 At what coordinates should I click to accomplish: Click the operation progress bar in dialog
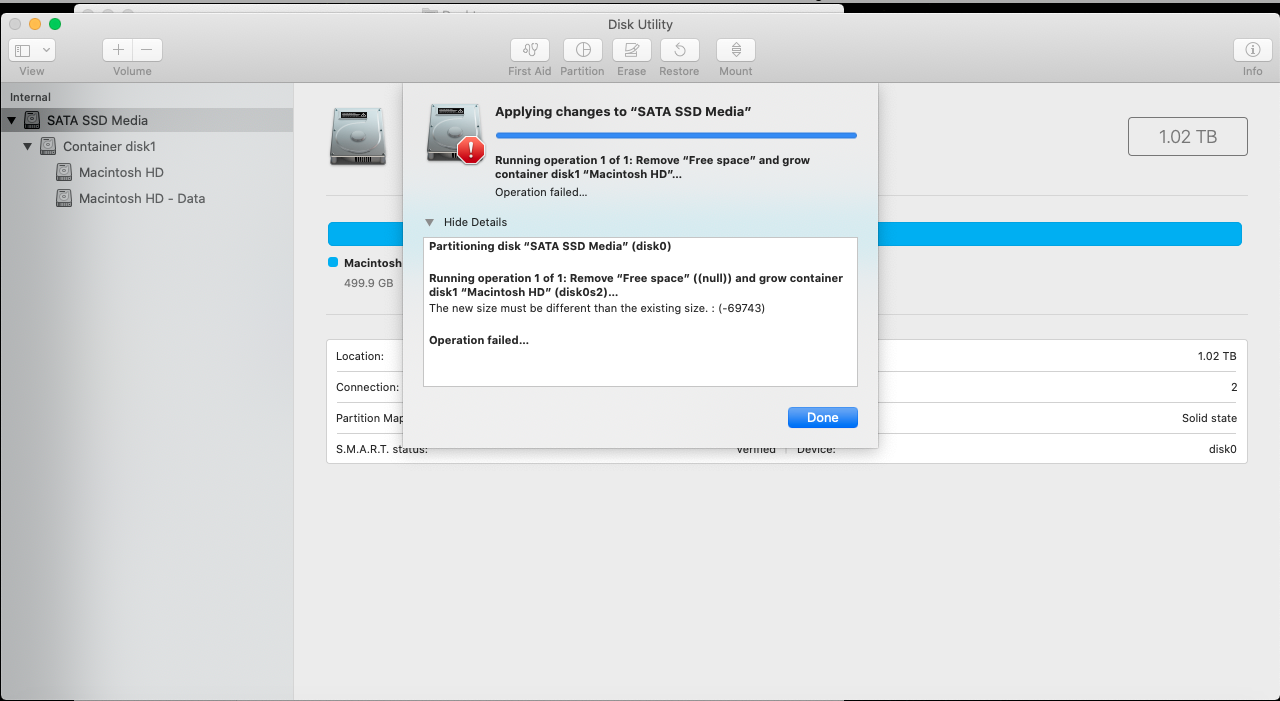[676, 135]
